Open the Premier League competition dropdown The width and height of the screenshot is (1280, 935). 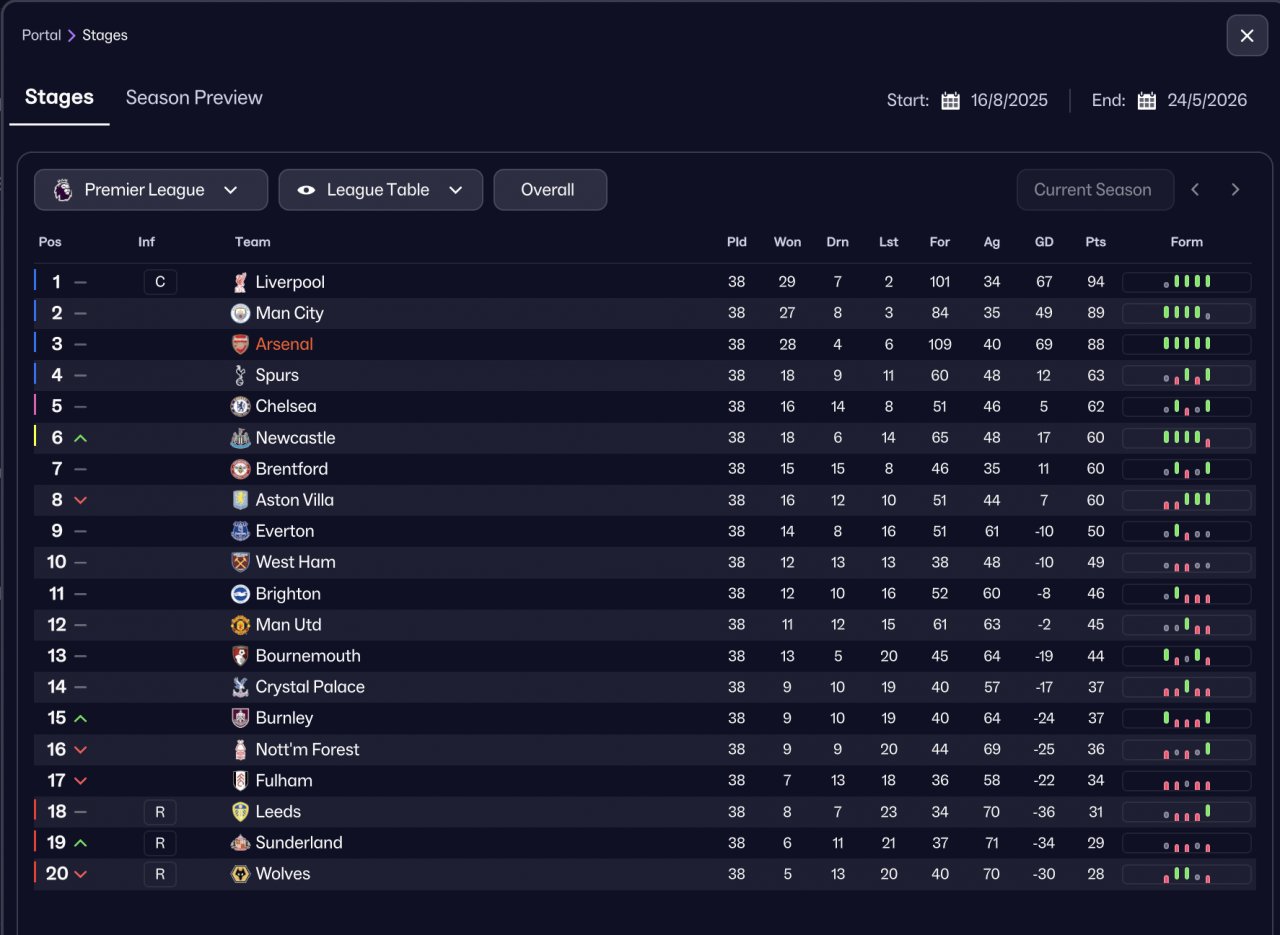click(151, 190)
